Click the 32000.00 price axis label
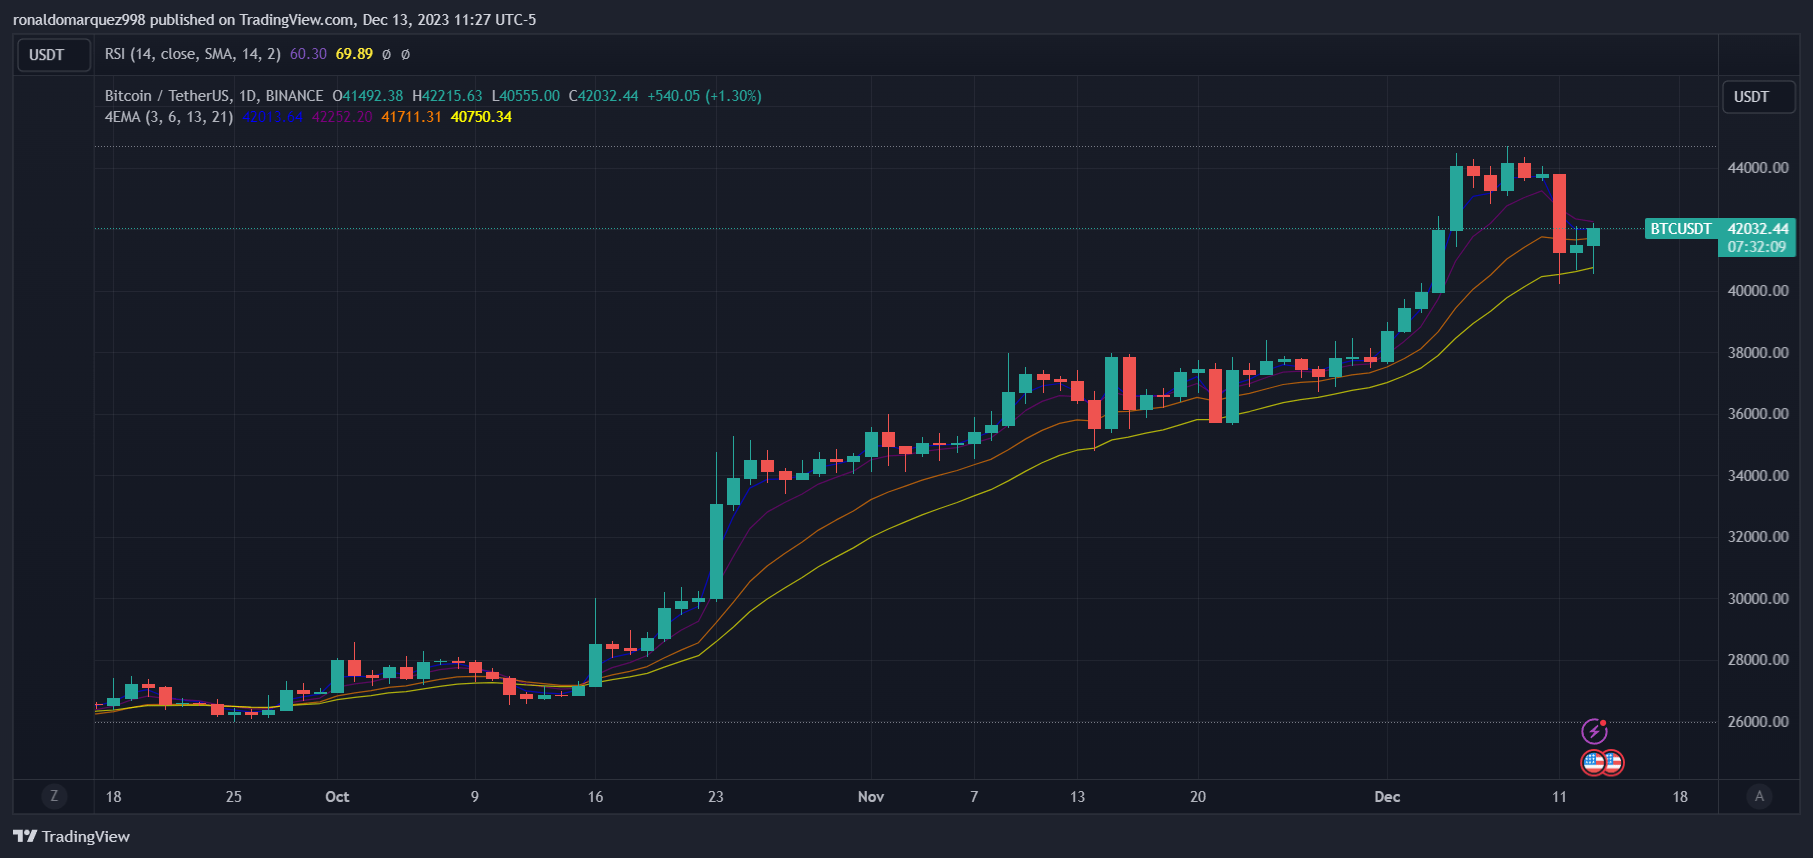 (x=1758, y=537)
